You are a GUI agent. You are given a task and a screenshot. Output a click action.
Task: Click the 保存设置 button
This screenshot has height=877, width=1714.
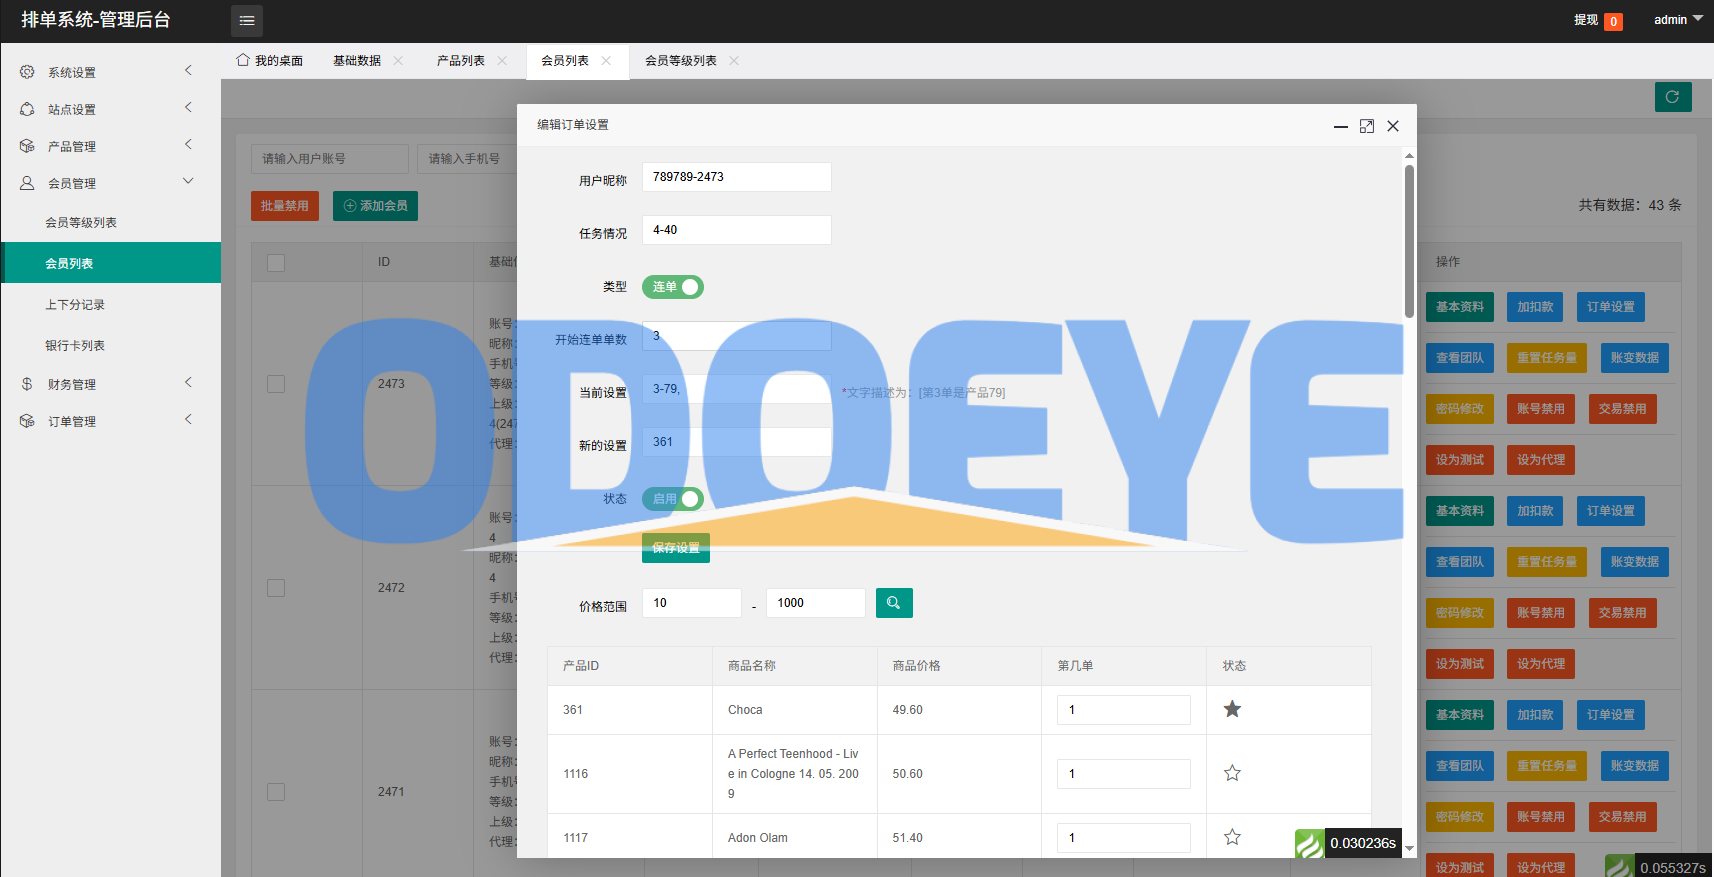676,548
